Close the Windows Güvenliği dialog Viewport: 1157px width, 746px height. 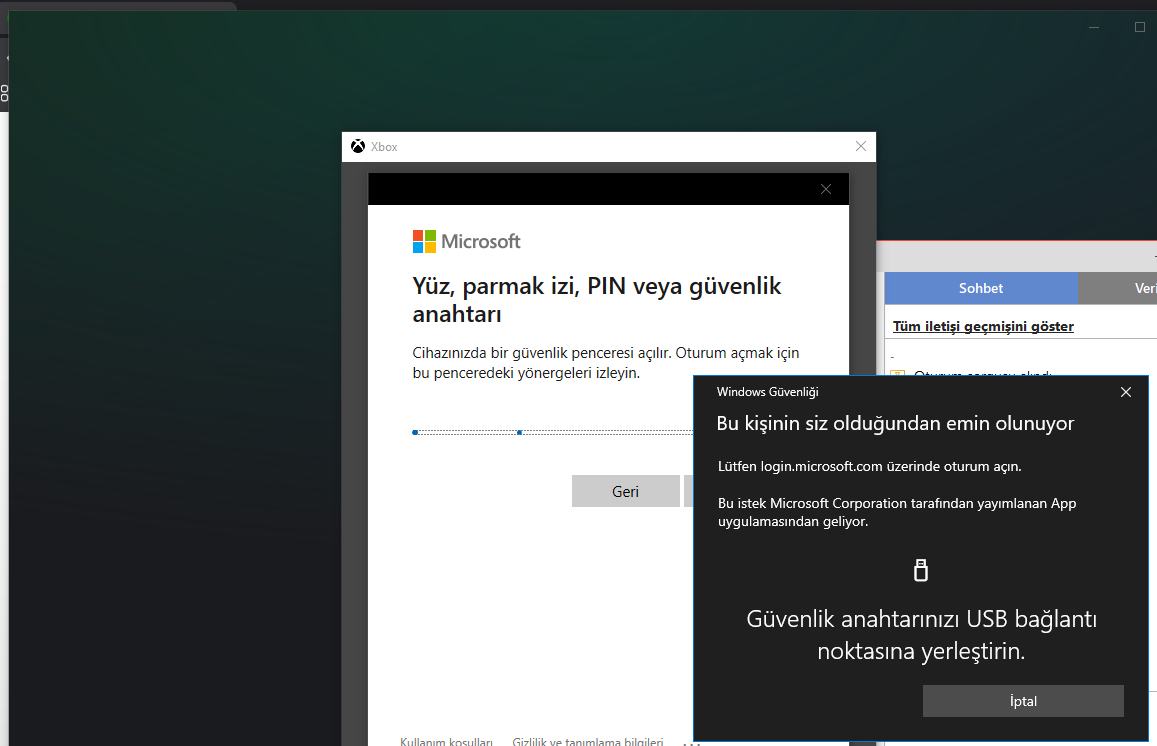tap(1125, 392)
